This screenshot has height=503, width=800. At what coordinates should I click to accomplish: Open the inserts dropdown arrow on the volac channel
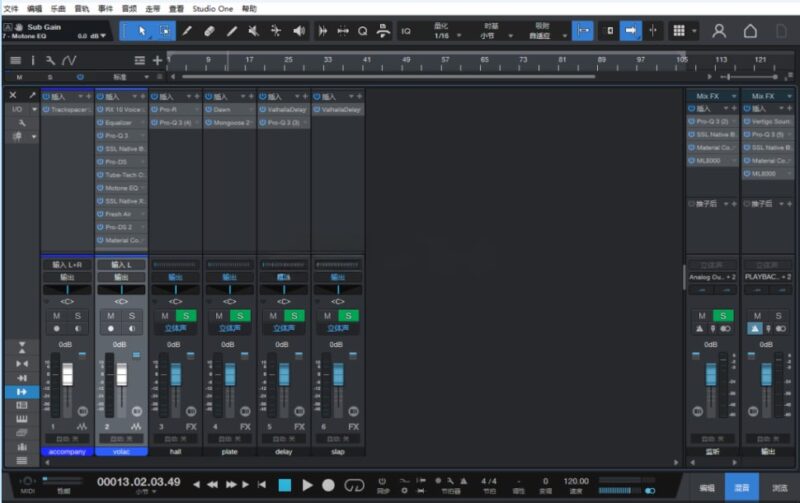[135, 96]
